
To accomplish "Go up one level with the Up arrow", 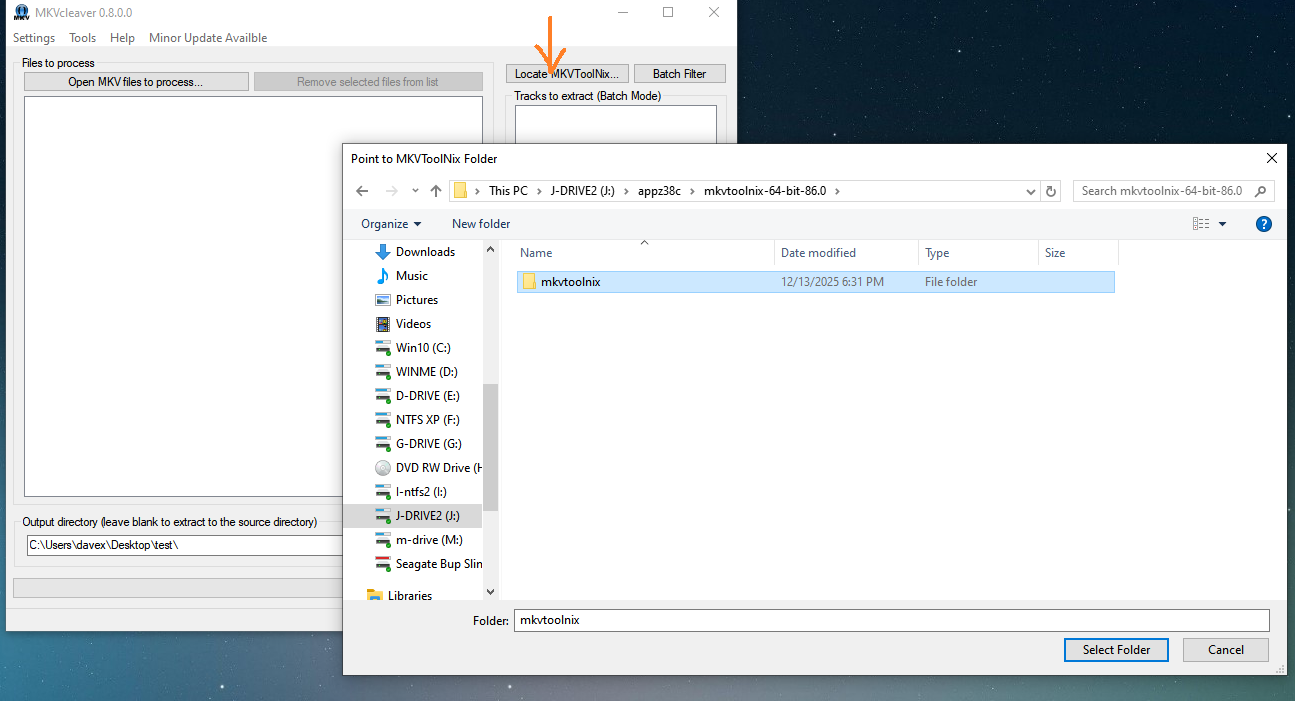I will pos(436,191).
